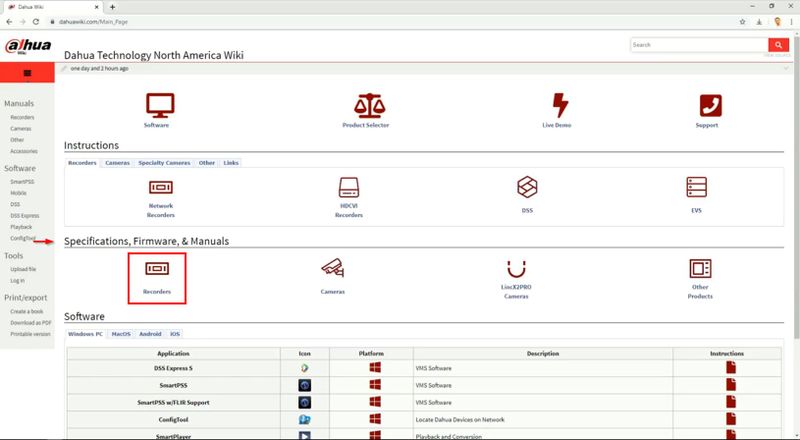Open the DSS instructions icon
Image resolution: width=800 pixels, height=440 pixels.
click(527, 187)
